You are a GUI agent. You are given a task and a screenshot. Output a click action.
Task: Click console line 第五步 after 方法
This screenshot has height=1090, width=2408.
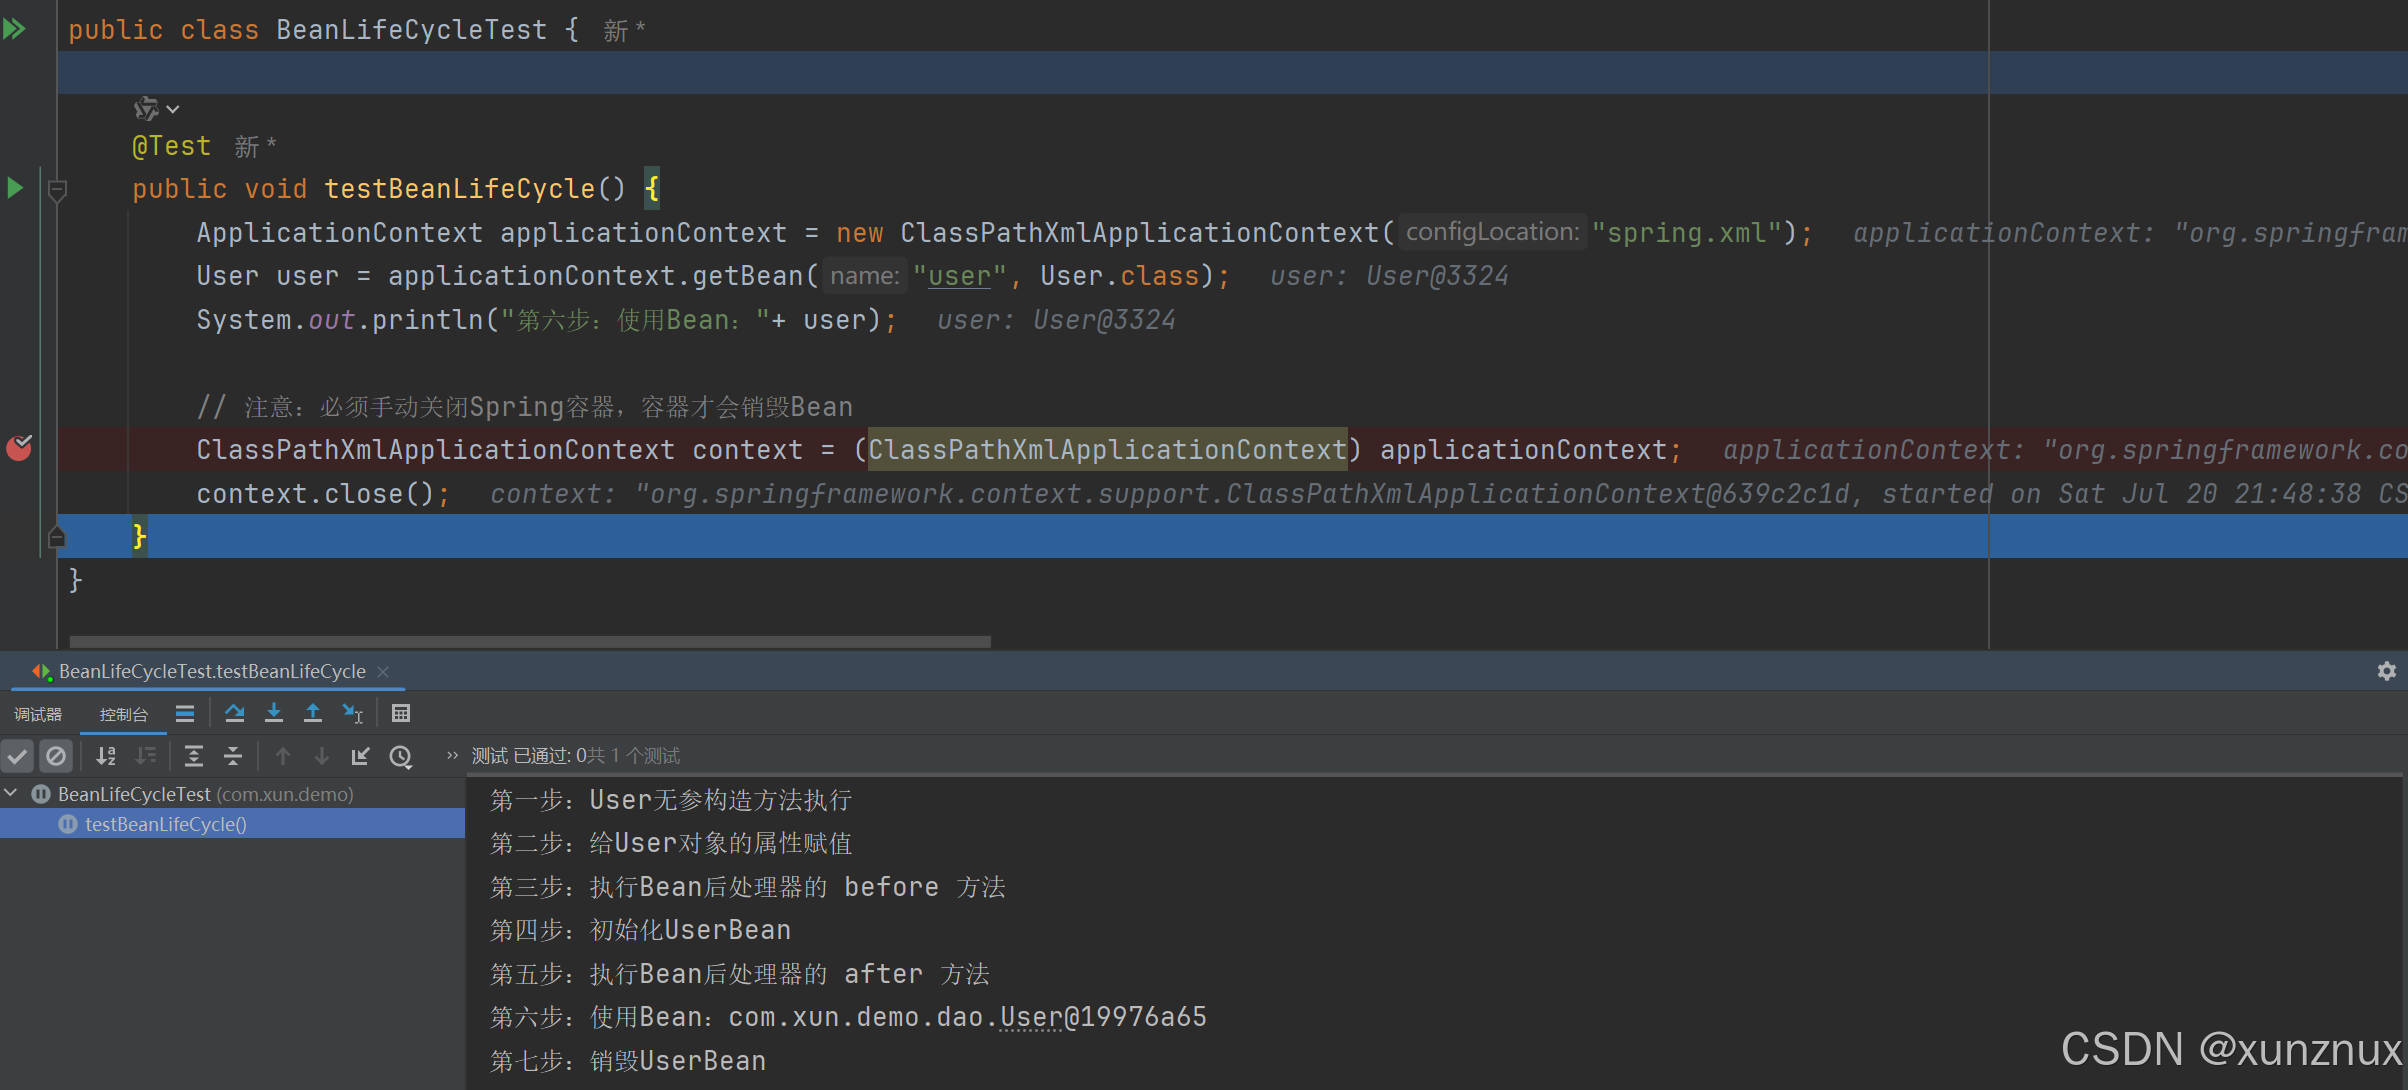point(740,974)
